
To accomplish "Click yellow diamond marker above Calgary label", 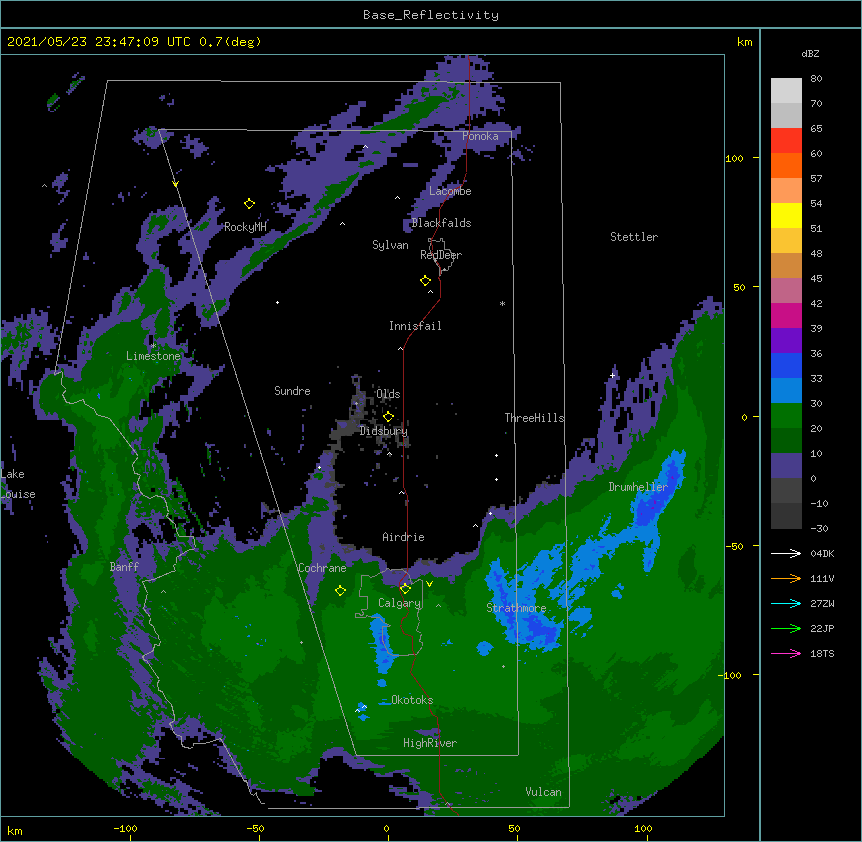I will (405, 589).
